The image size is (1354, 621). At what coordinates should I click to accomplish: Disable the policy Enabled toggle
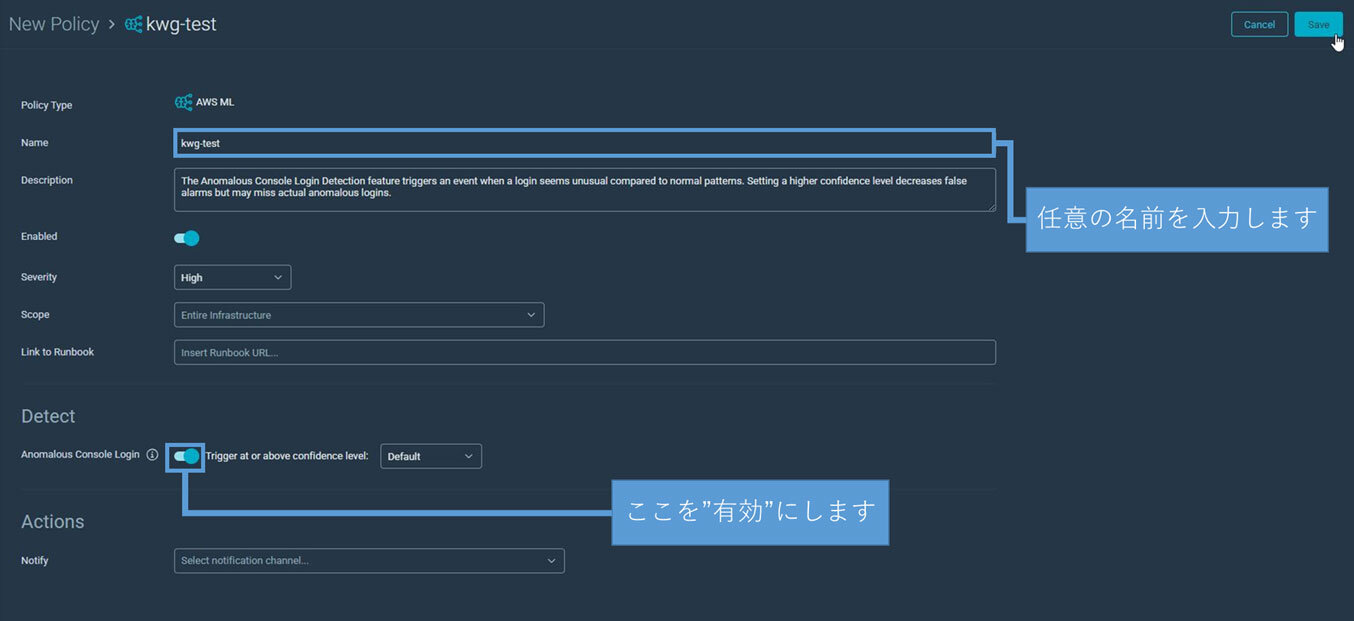pos(187,238)
